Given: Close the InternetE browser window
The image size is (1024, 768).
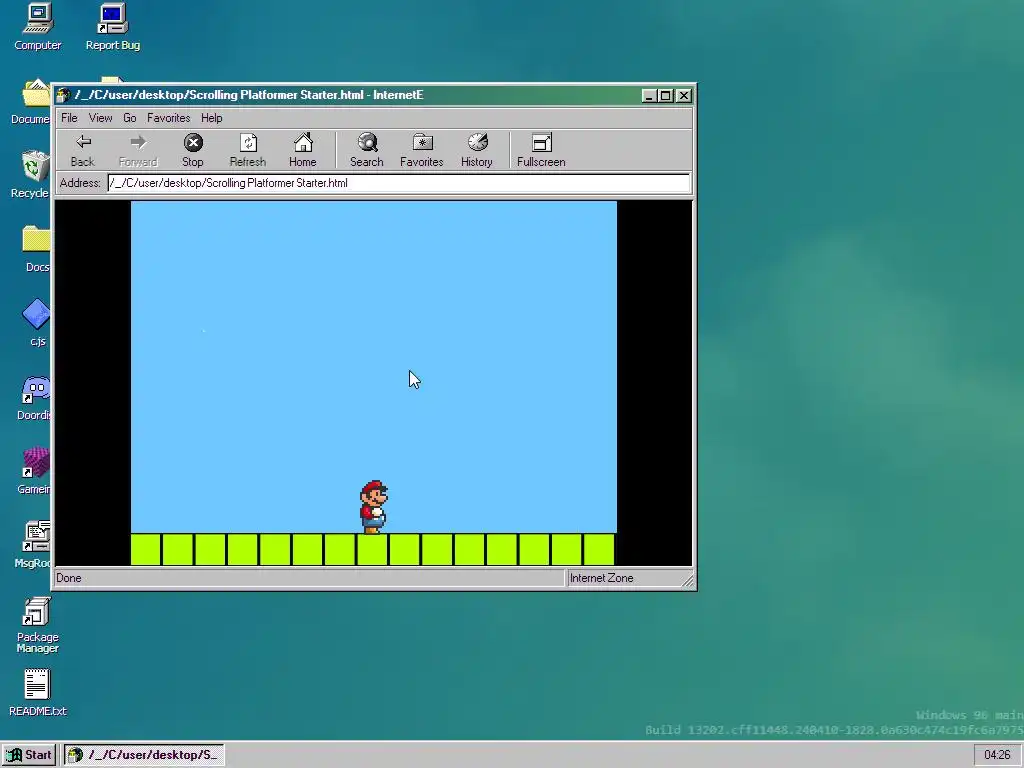Looking at the screenshot, I should coord(684,96).
